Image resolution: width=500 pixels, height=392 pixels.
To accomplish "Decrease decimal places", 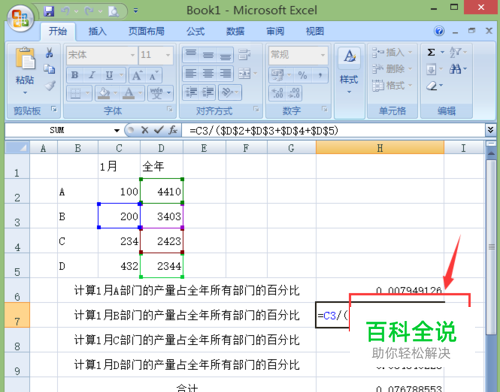I will 294,93.
